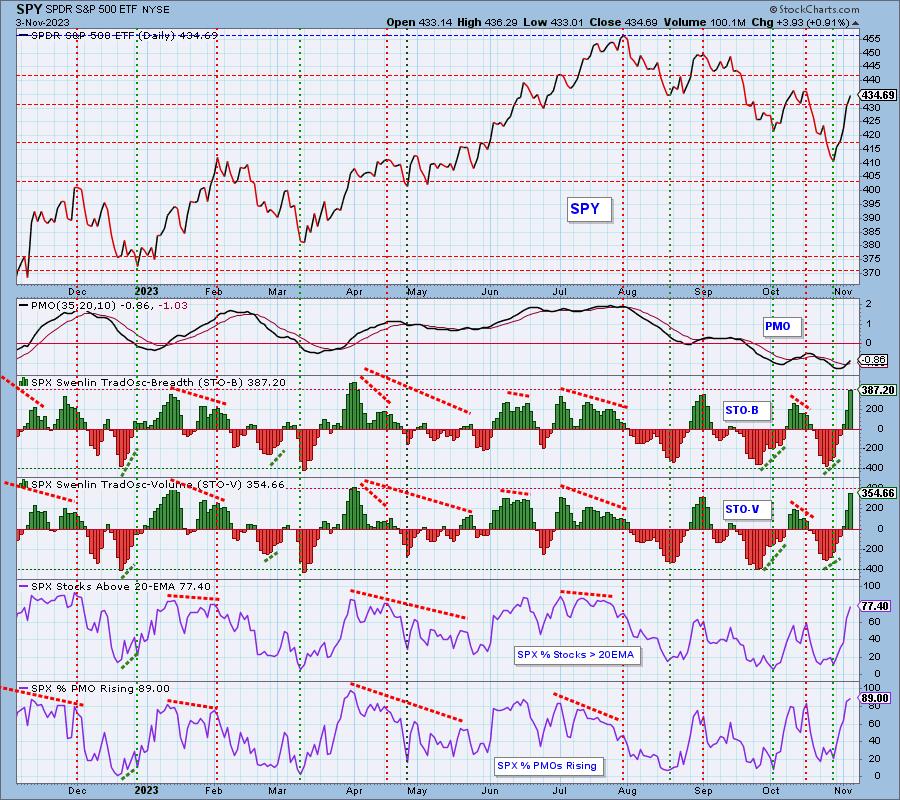
Task: Click the STO-V label box
Action: (746, 510)
